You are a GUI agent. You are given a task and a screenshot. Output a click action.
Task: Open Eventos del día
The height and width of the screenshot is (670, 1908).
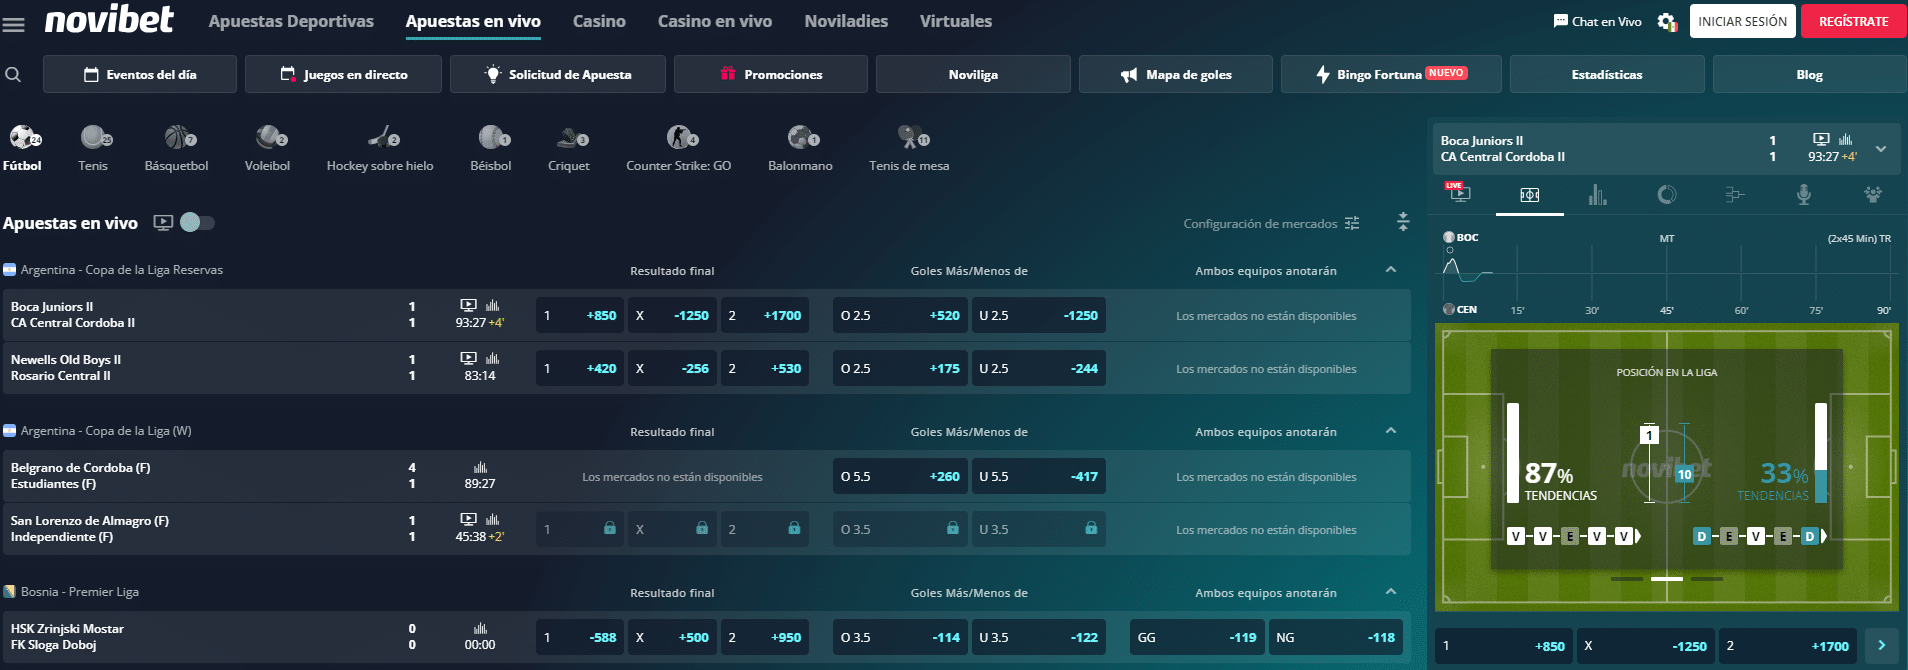(x=140, y=74)
